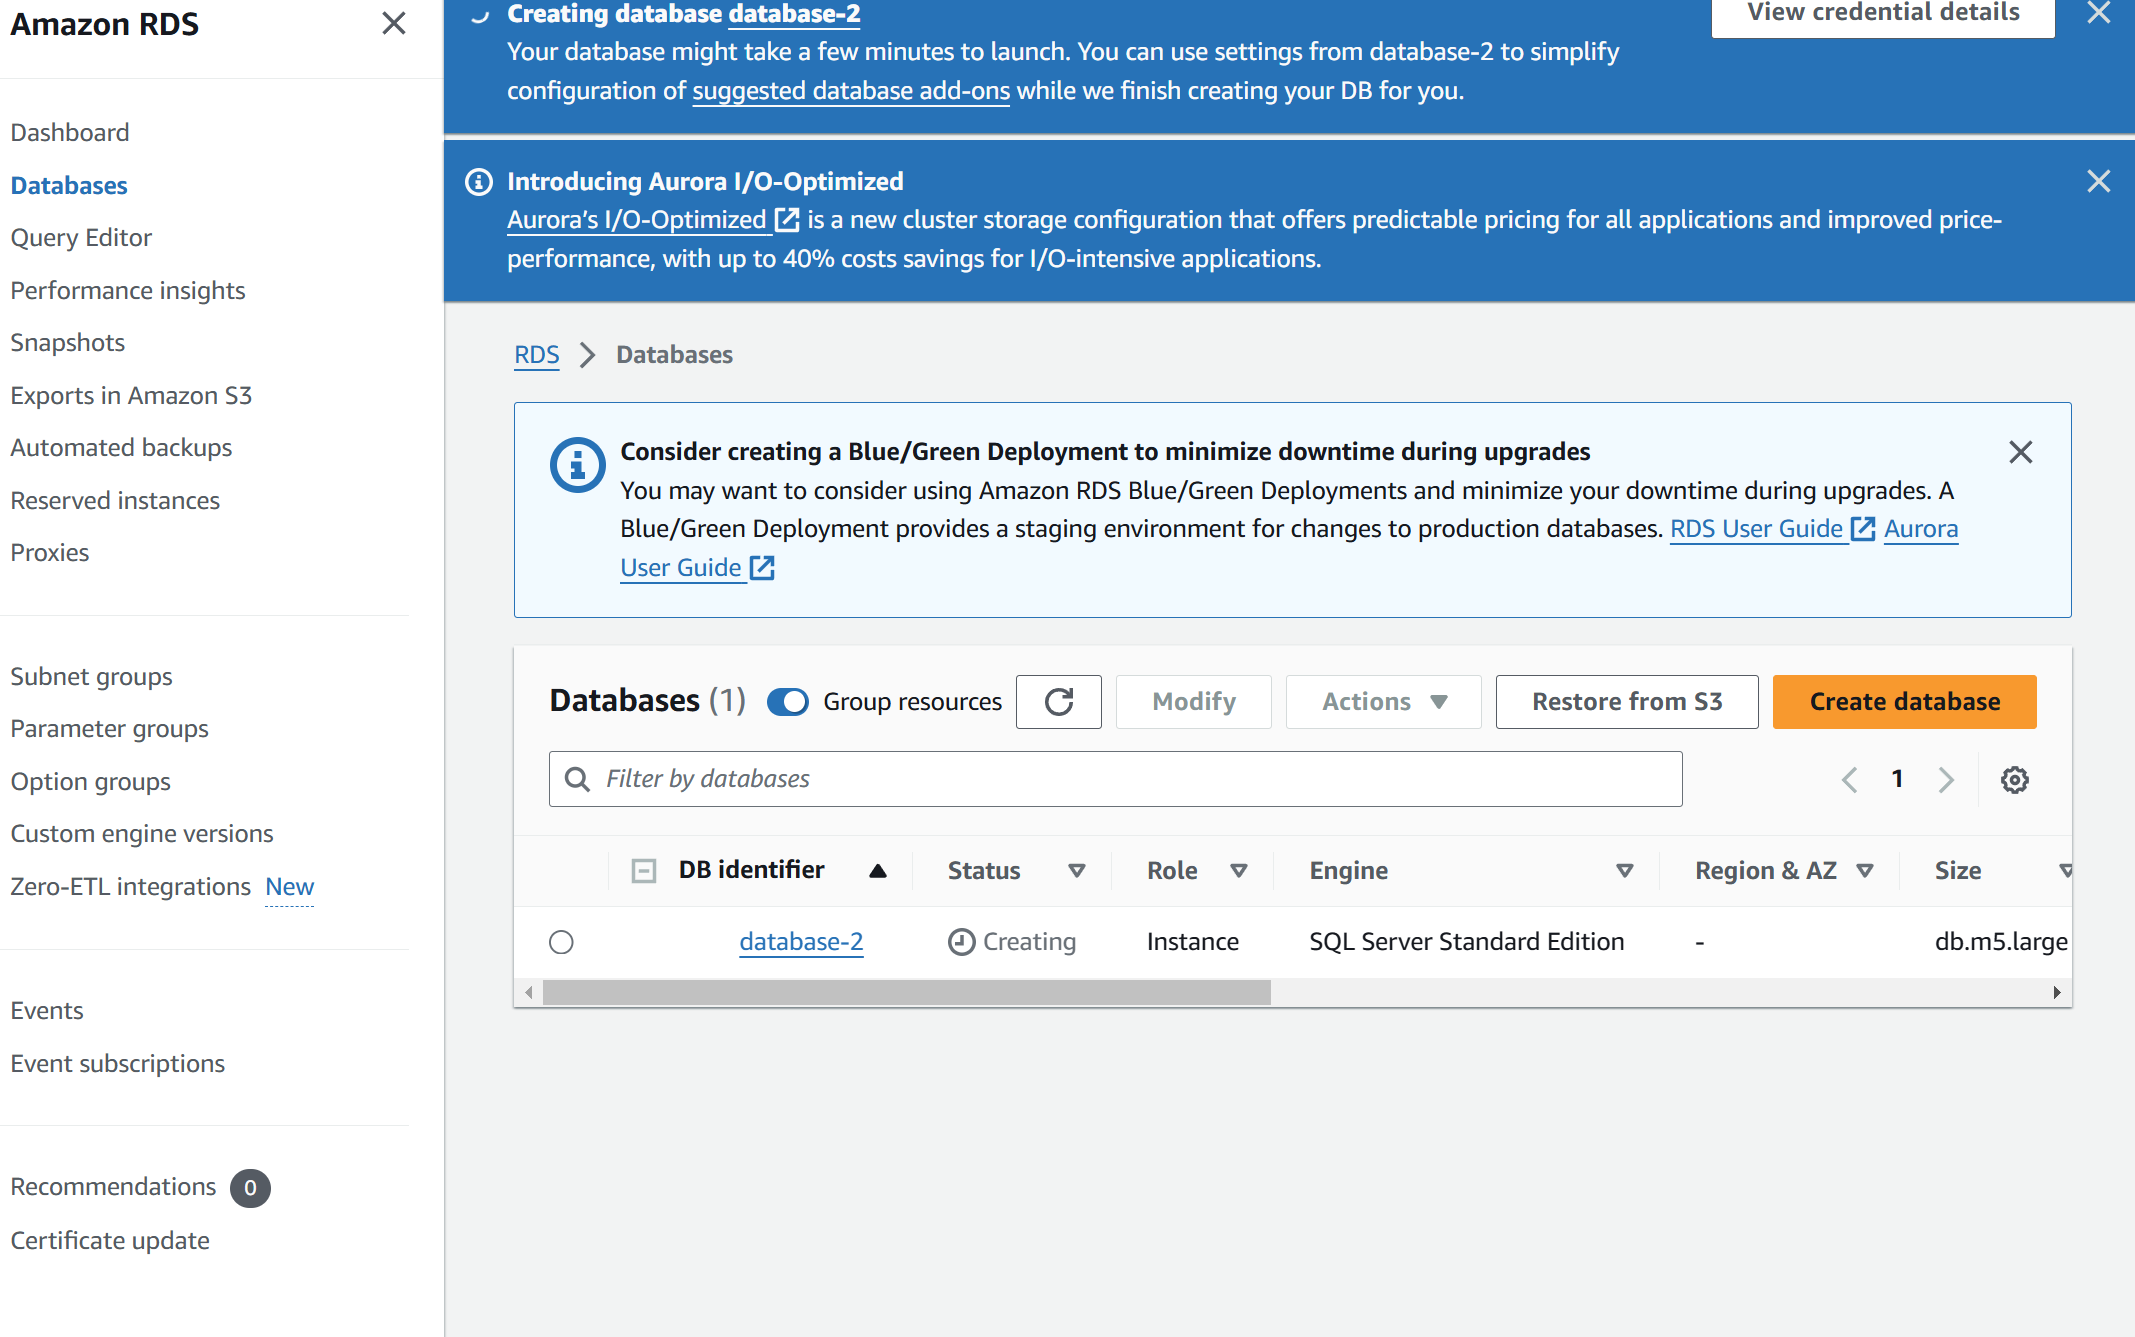Open Exports in Amazon S3
Viewport: 2135px width, 1337px height.
pos(131,396)
